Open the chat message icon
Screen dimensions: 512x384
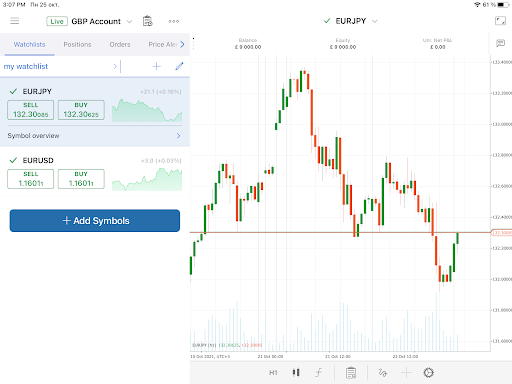pyautogui.click(x=500, y=43)
